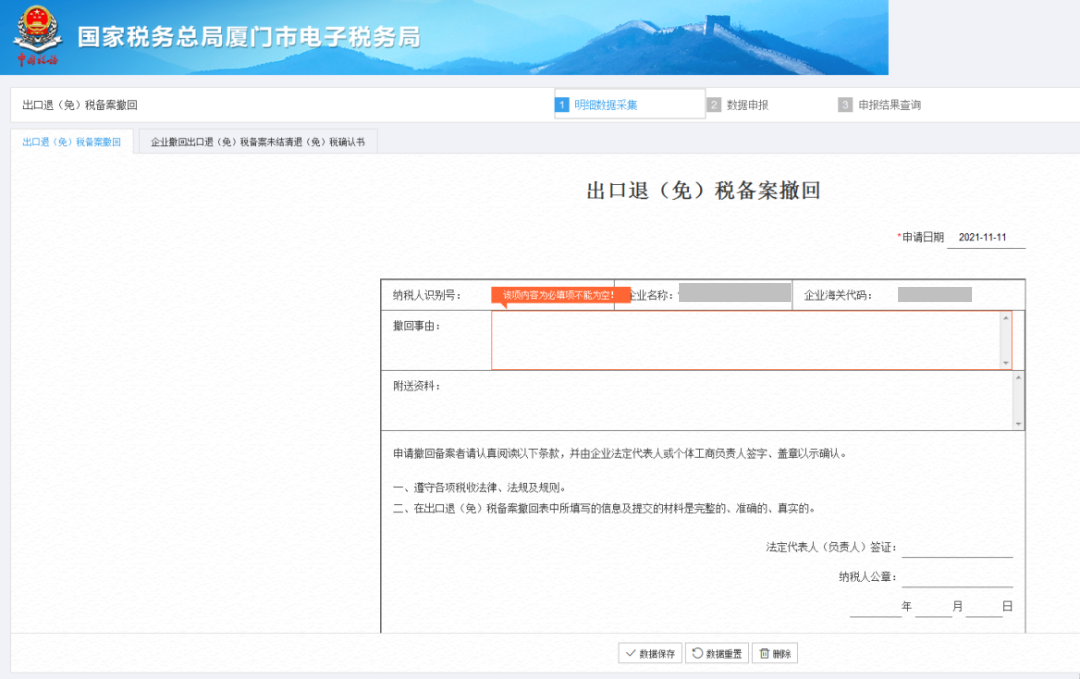Click the 纳税人公章 input line
The height and width of the screenshot is (679, 1080).
pyautogui.click(x=957, y=577)
